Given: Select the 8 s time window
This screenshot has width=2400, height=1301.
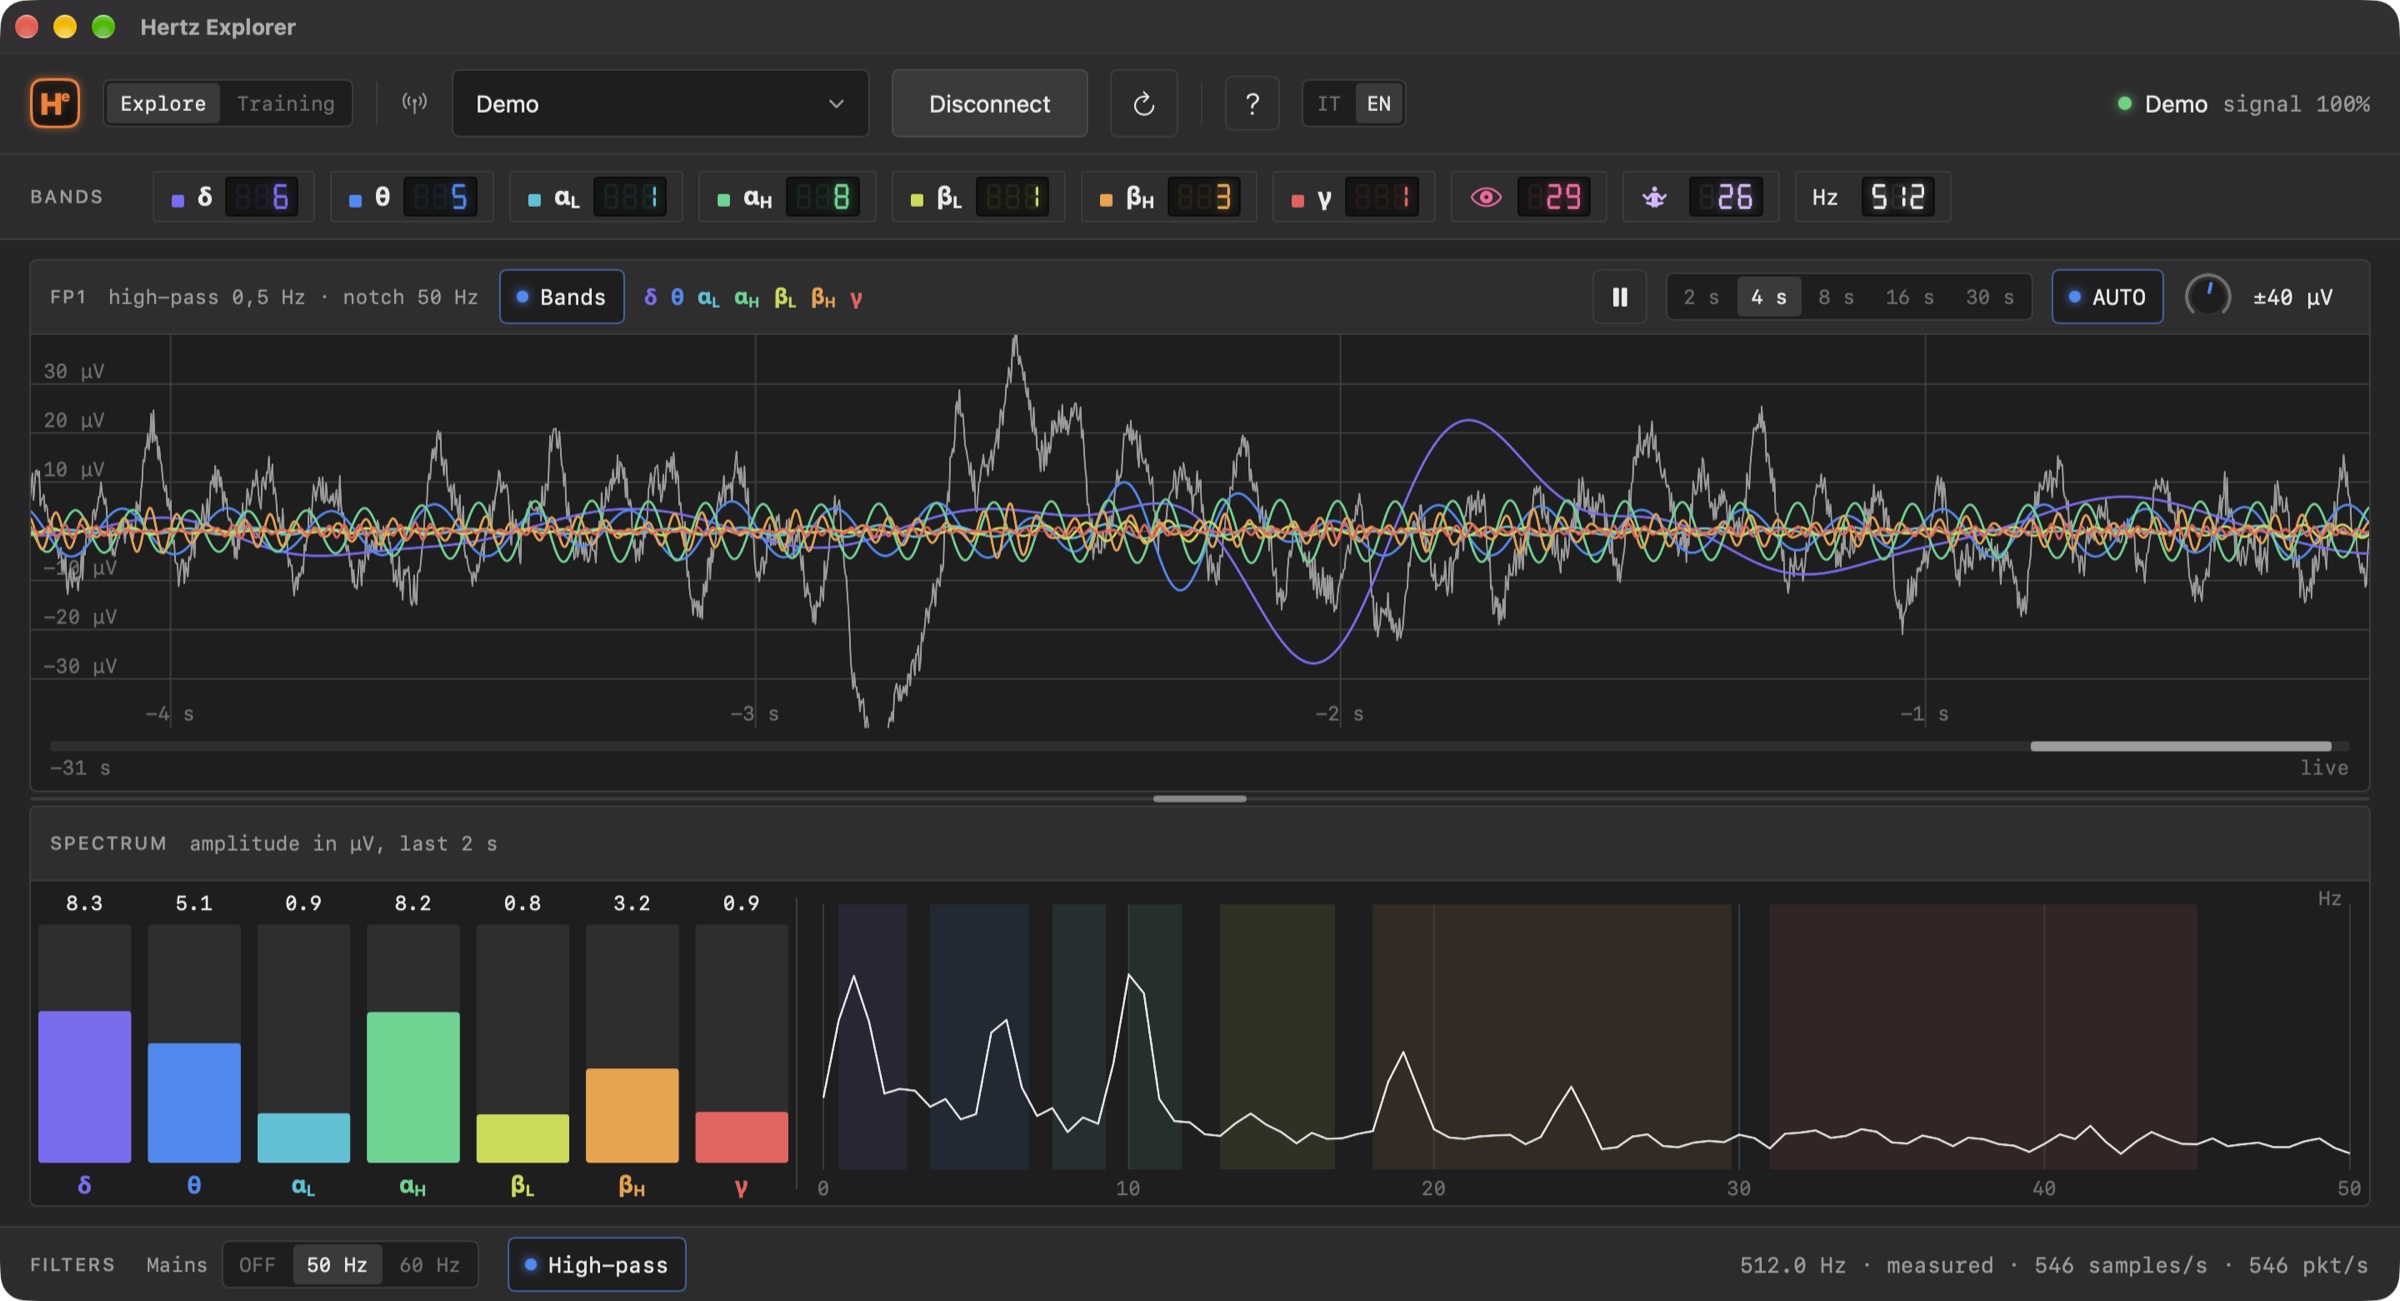Looking at the screenshot, I should point(1836,297).
